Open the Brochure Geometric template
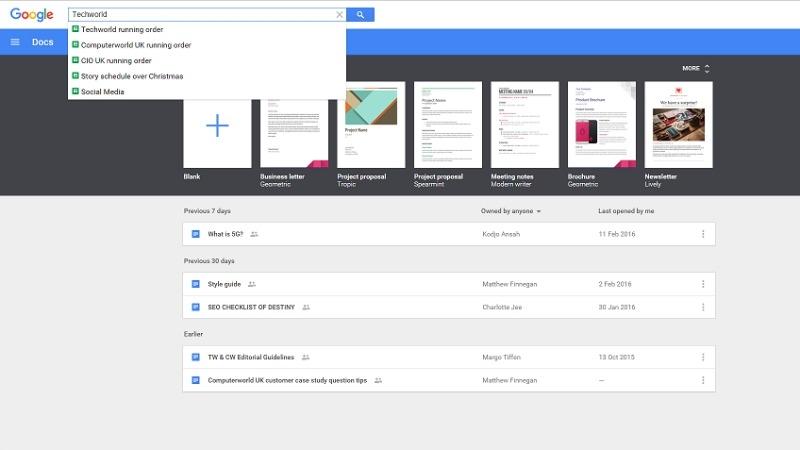The height and width of the screenshot is (450, 800). pyautogui.click(x=602, y=124)
